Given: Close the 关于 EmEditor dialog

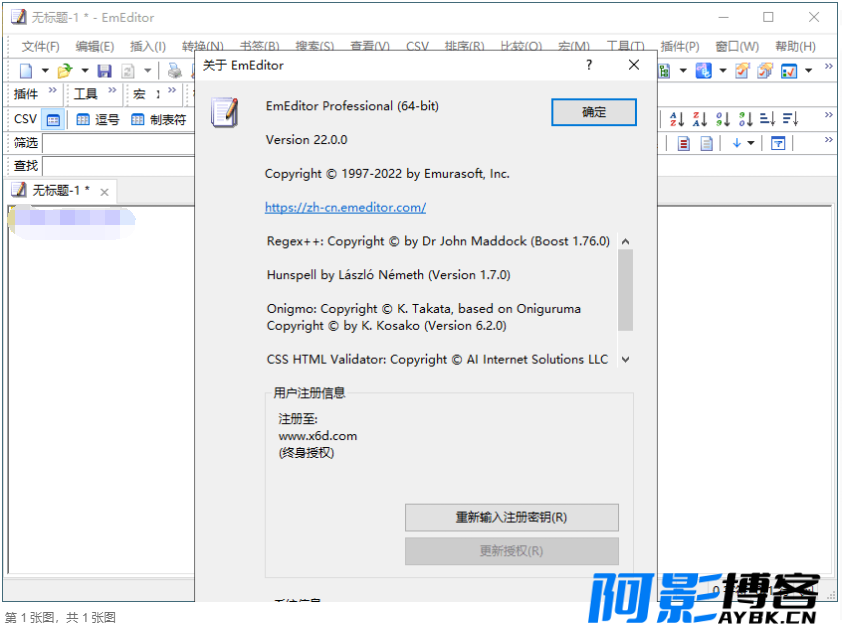Looking at the screenshot, I should pyautogui.click(x=634, y=65).
